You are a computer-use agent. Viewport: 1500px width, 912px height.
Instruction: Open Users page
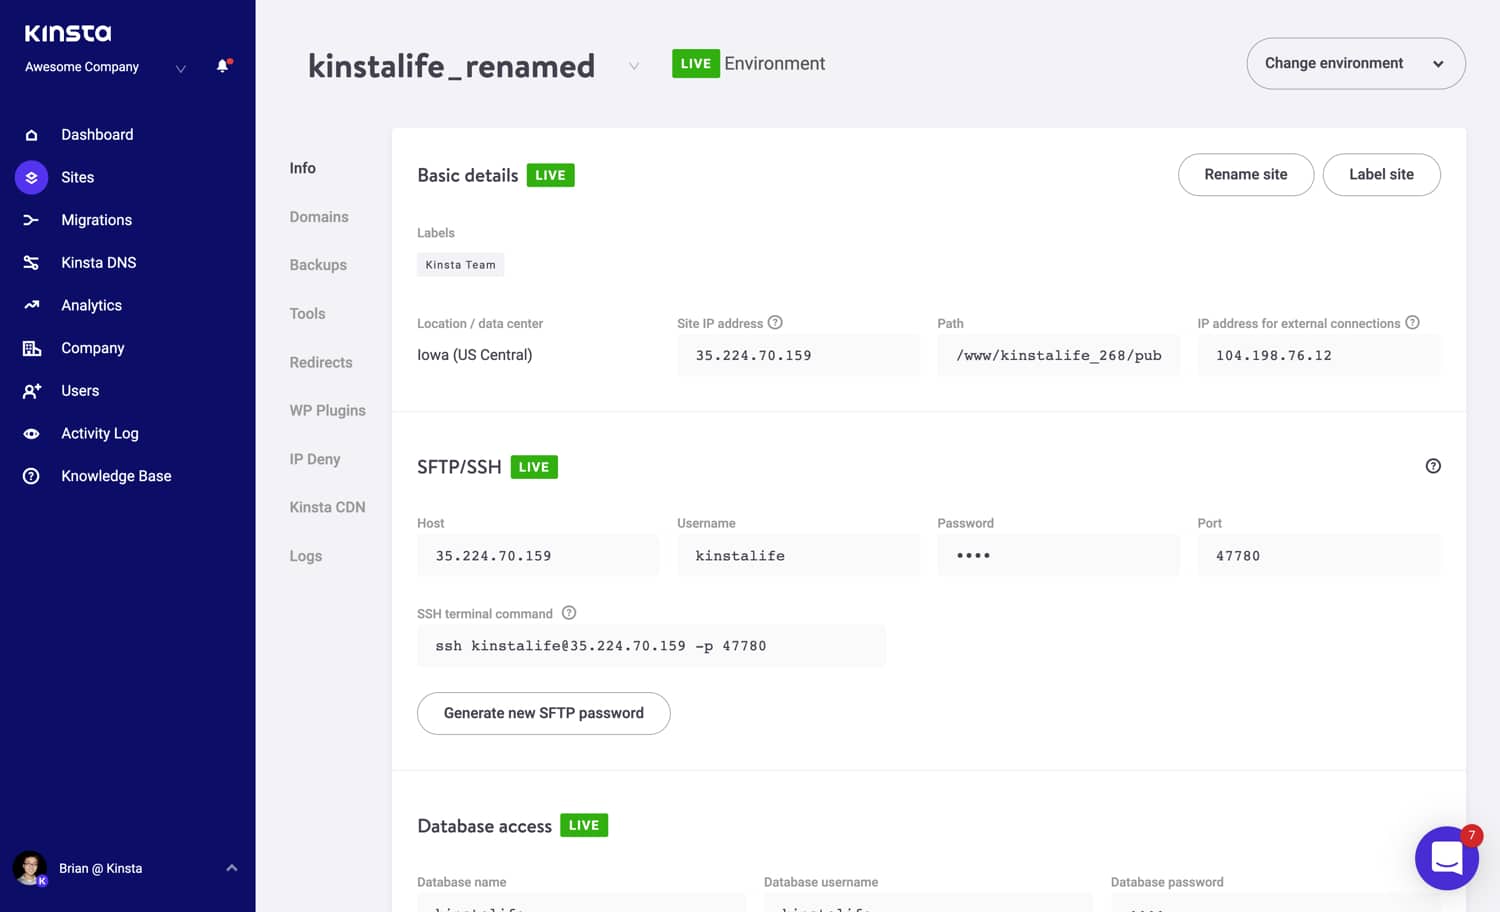point(80,391)
